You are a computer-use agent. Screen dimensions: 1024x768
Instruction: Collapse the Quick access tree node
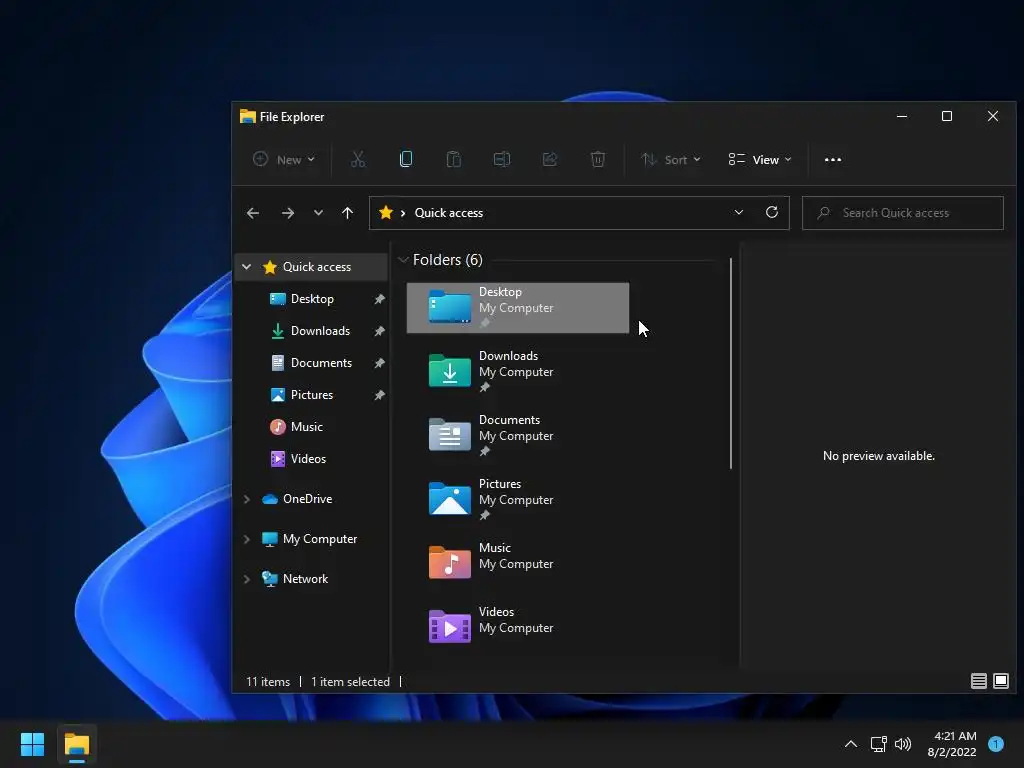(x=246, y=266)
